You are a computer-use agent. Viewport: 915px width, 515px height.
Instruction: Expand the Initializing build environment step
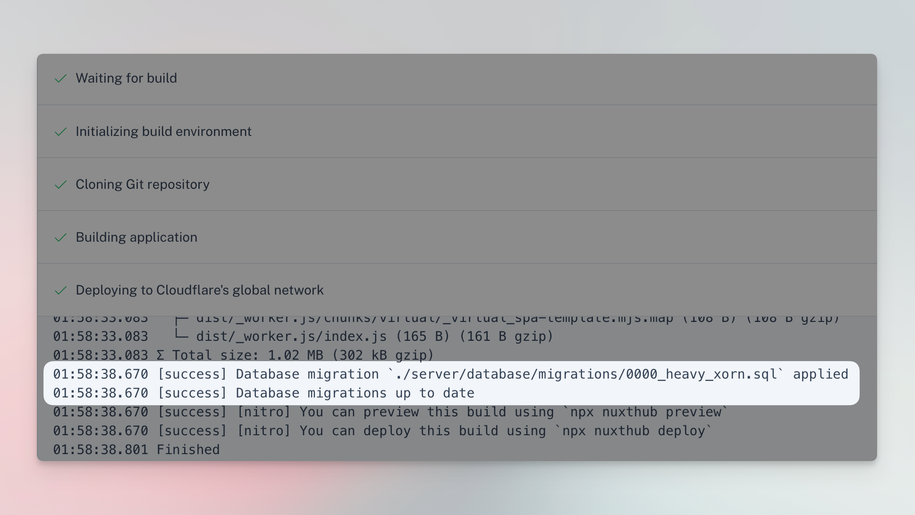click(163, 131)
